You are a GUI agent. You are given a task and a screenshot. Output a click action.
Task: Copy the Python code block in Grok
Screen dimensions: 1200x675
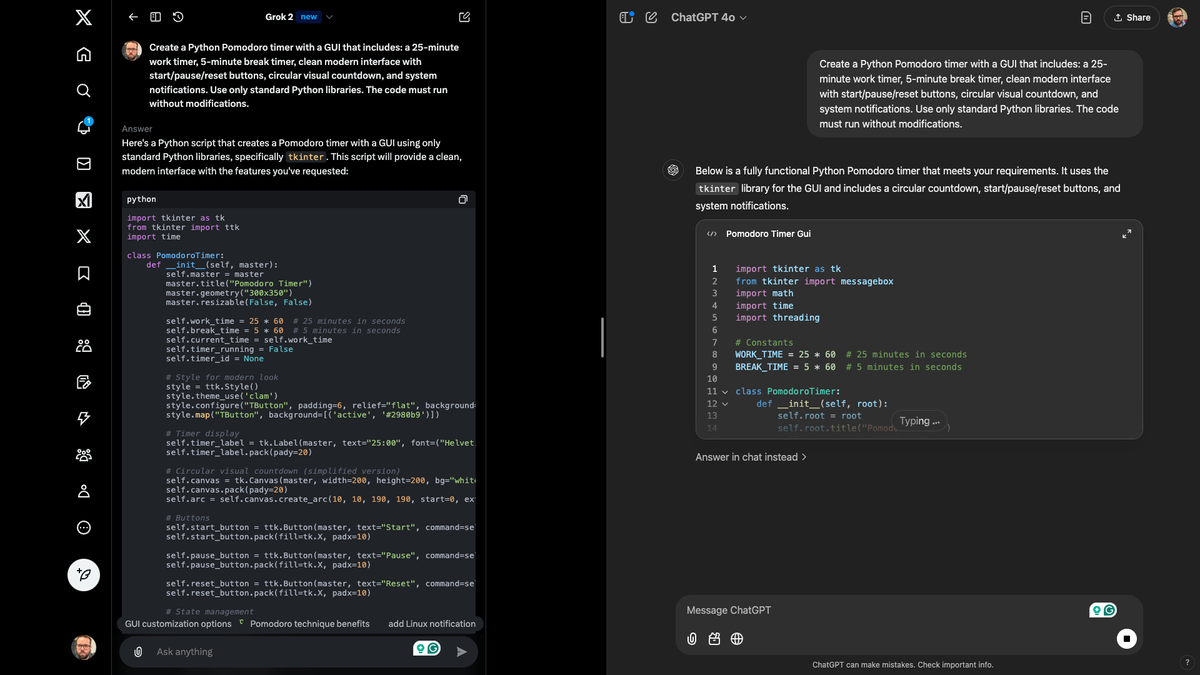click(x=463, y=200)
